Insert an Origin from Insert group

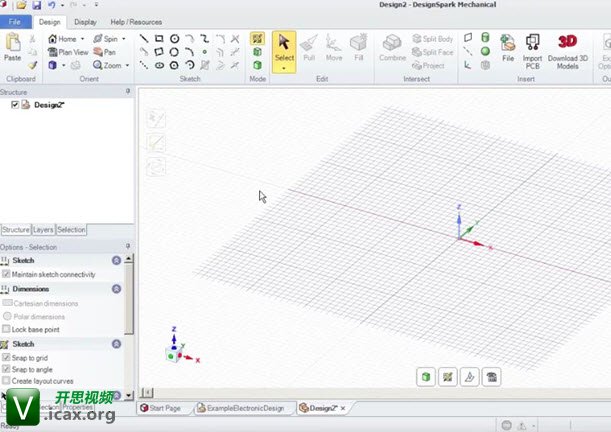tap(468, 65)
